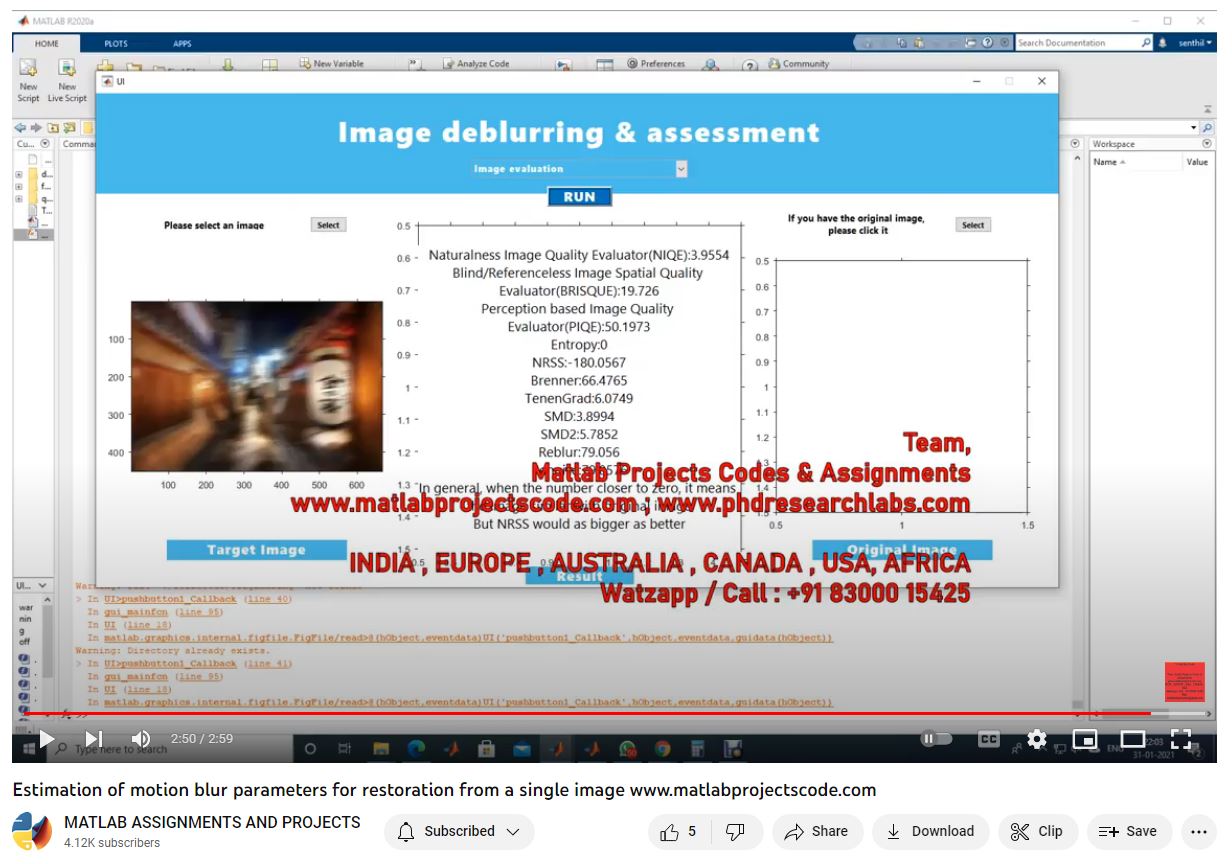Switch to the PLOTS tab
Screen dimensions: 1232x864
pyautogui.click(x=116, y=43)
